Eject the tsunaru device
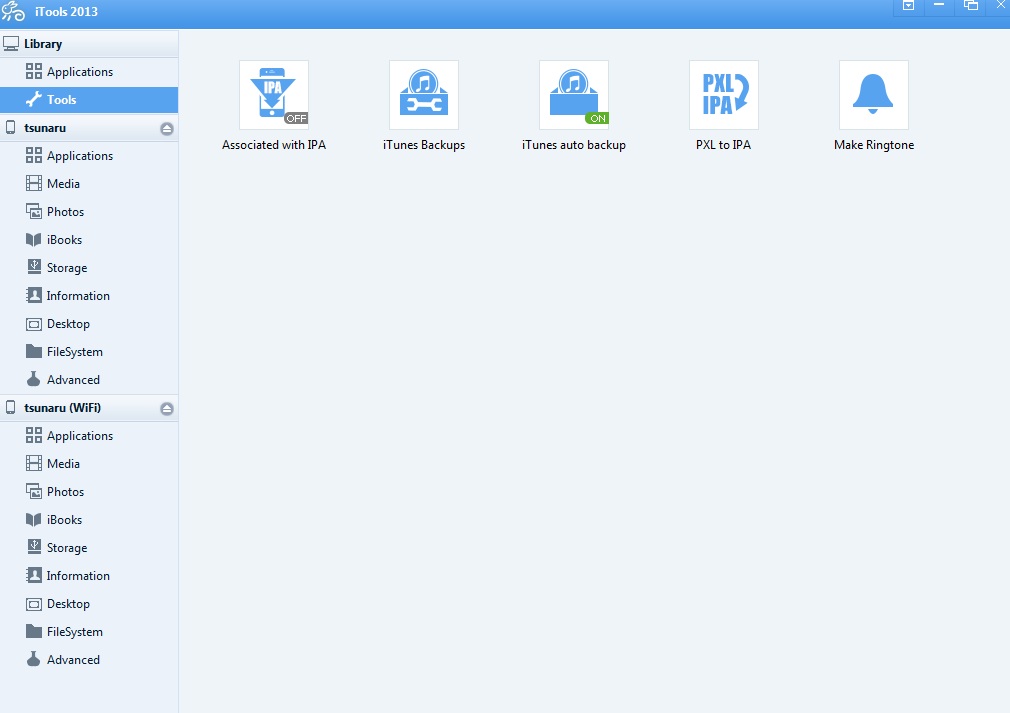Image resolution: width=1010 pixels, height=713 pixels. pos(167,129)
